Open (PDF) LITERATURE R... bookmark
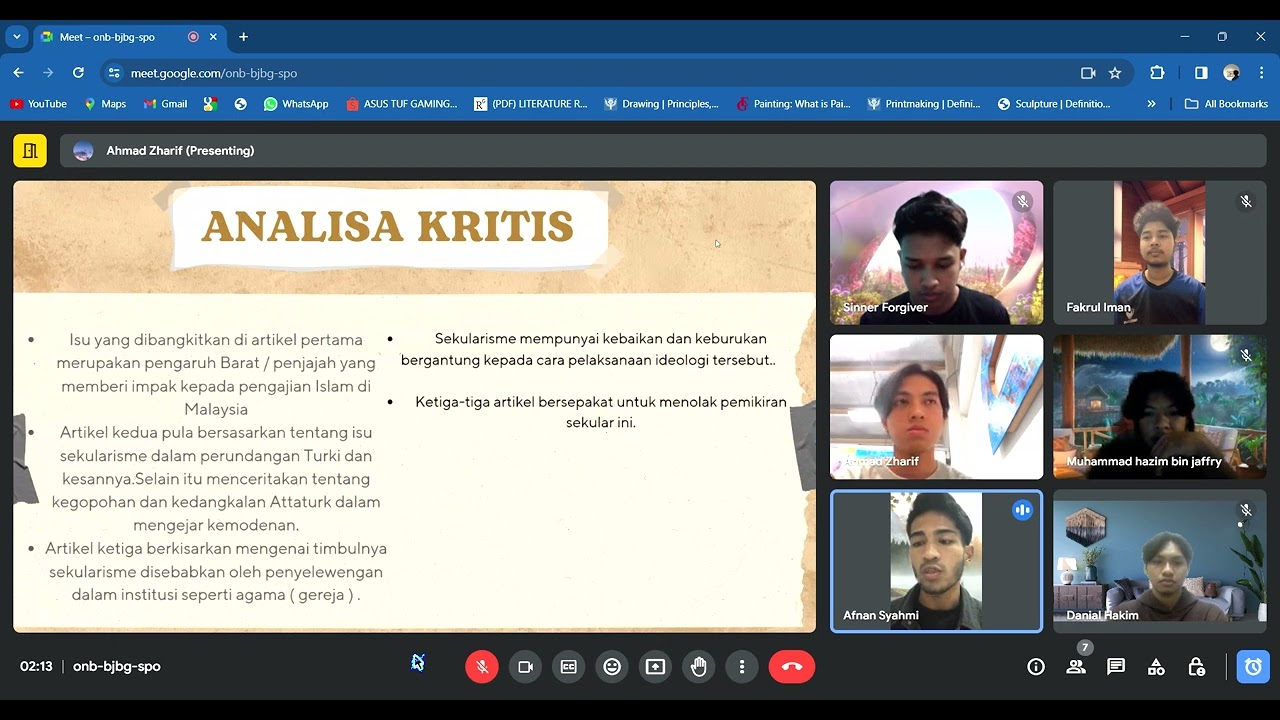The height and width of the screenshot is (720, 1280). coord(531,104)
